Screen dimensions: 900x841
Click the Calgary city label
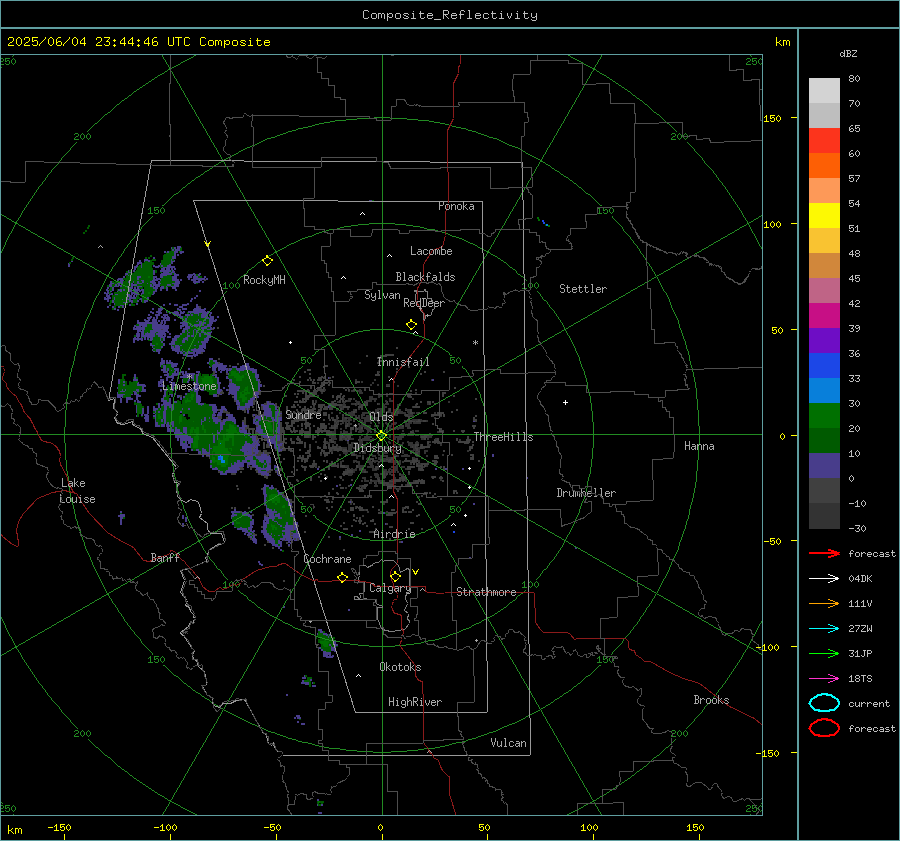pos(390,588)
